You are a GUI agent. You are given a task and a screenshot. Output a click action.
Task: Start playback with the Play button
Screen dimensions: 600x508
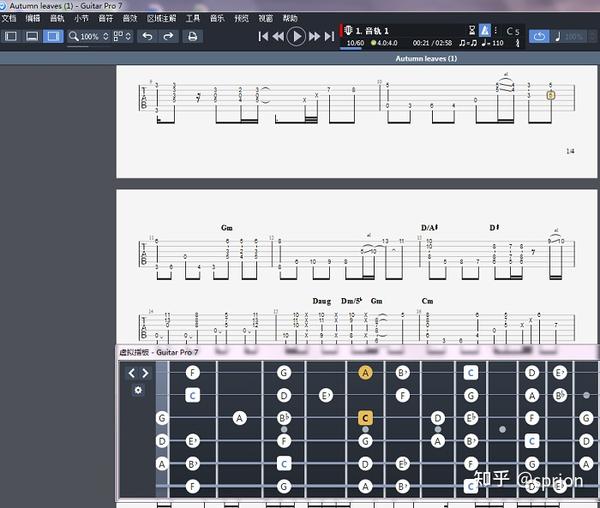point(296,37)
